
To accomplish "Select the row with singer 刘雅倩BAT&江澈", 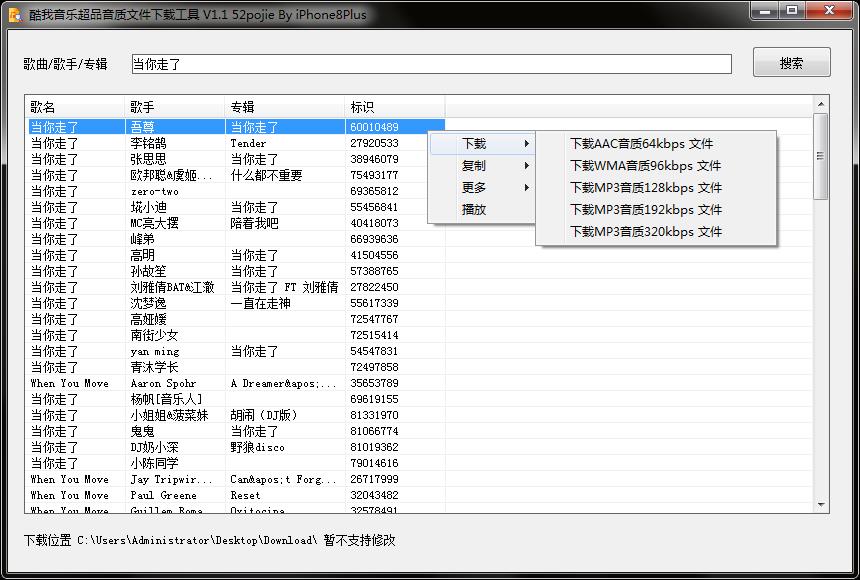I will point(236,287).
